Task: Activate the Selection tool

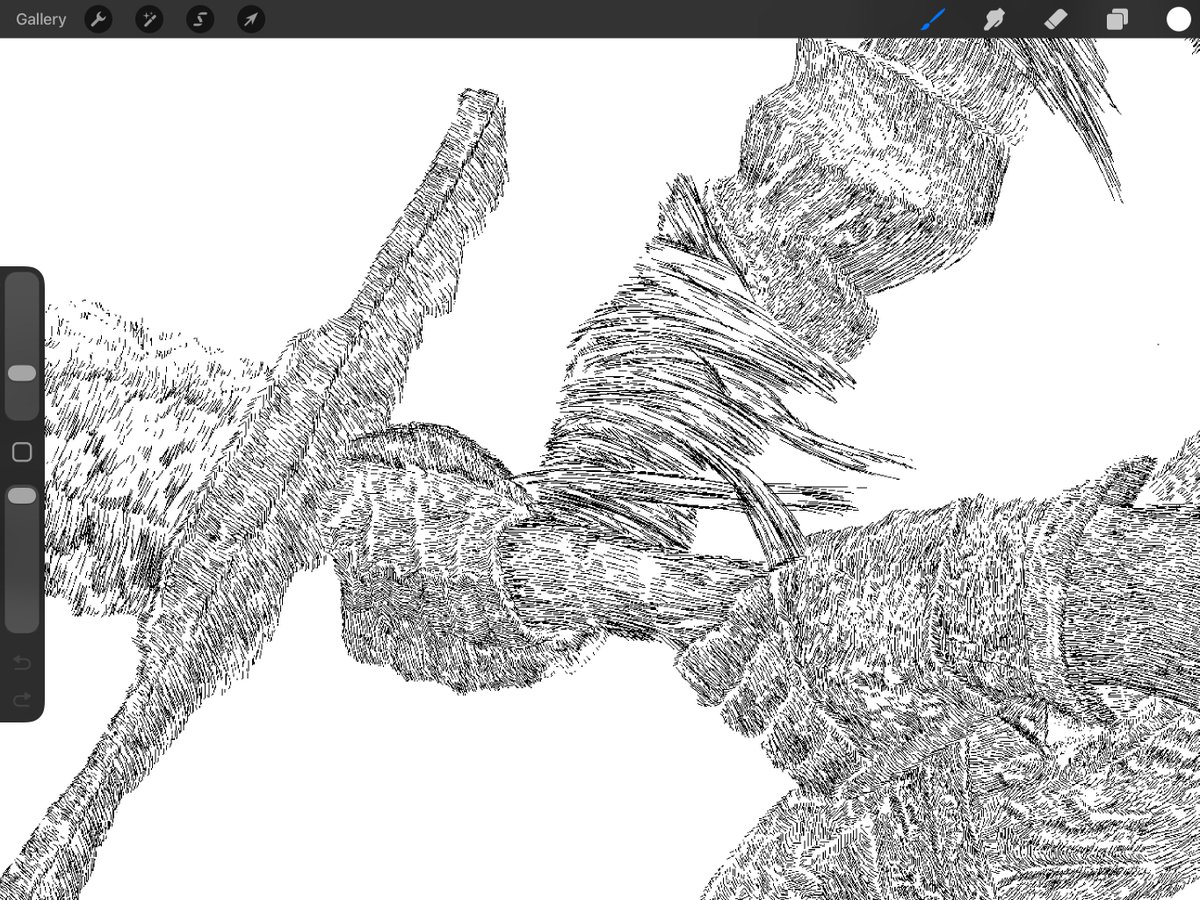Action: (x=200, y=19)
